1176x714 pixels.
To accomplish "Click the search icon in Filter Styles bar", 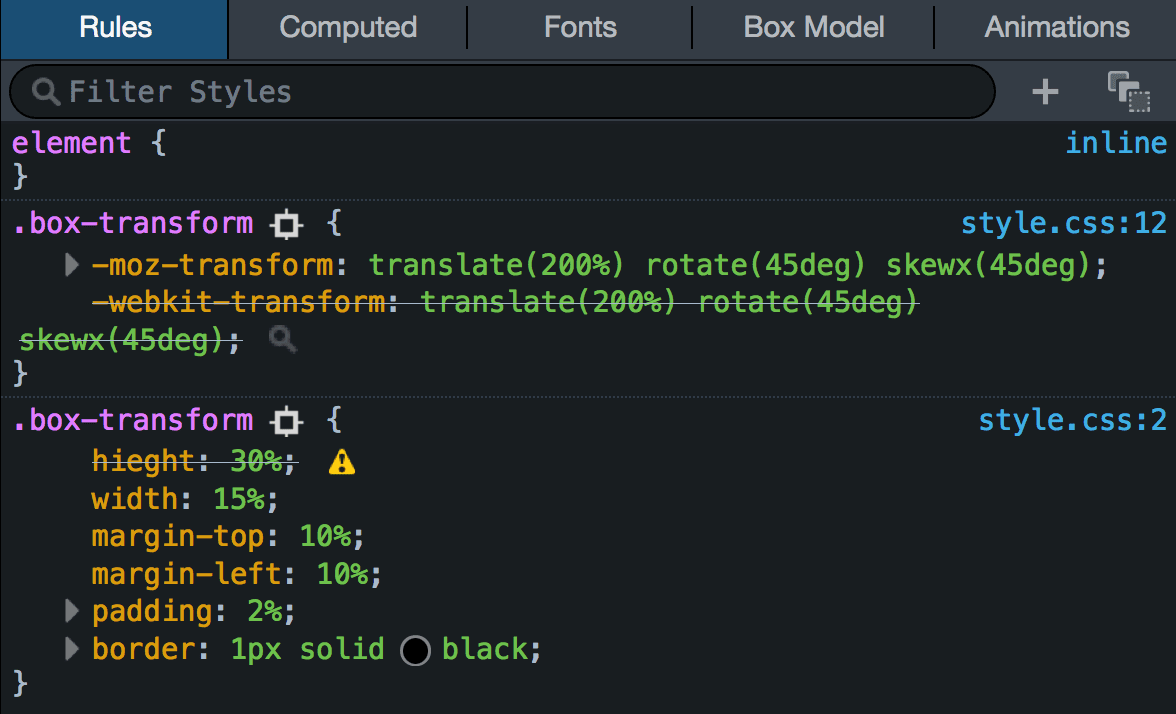I will [44, 91].
